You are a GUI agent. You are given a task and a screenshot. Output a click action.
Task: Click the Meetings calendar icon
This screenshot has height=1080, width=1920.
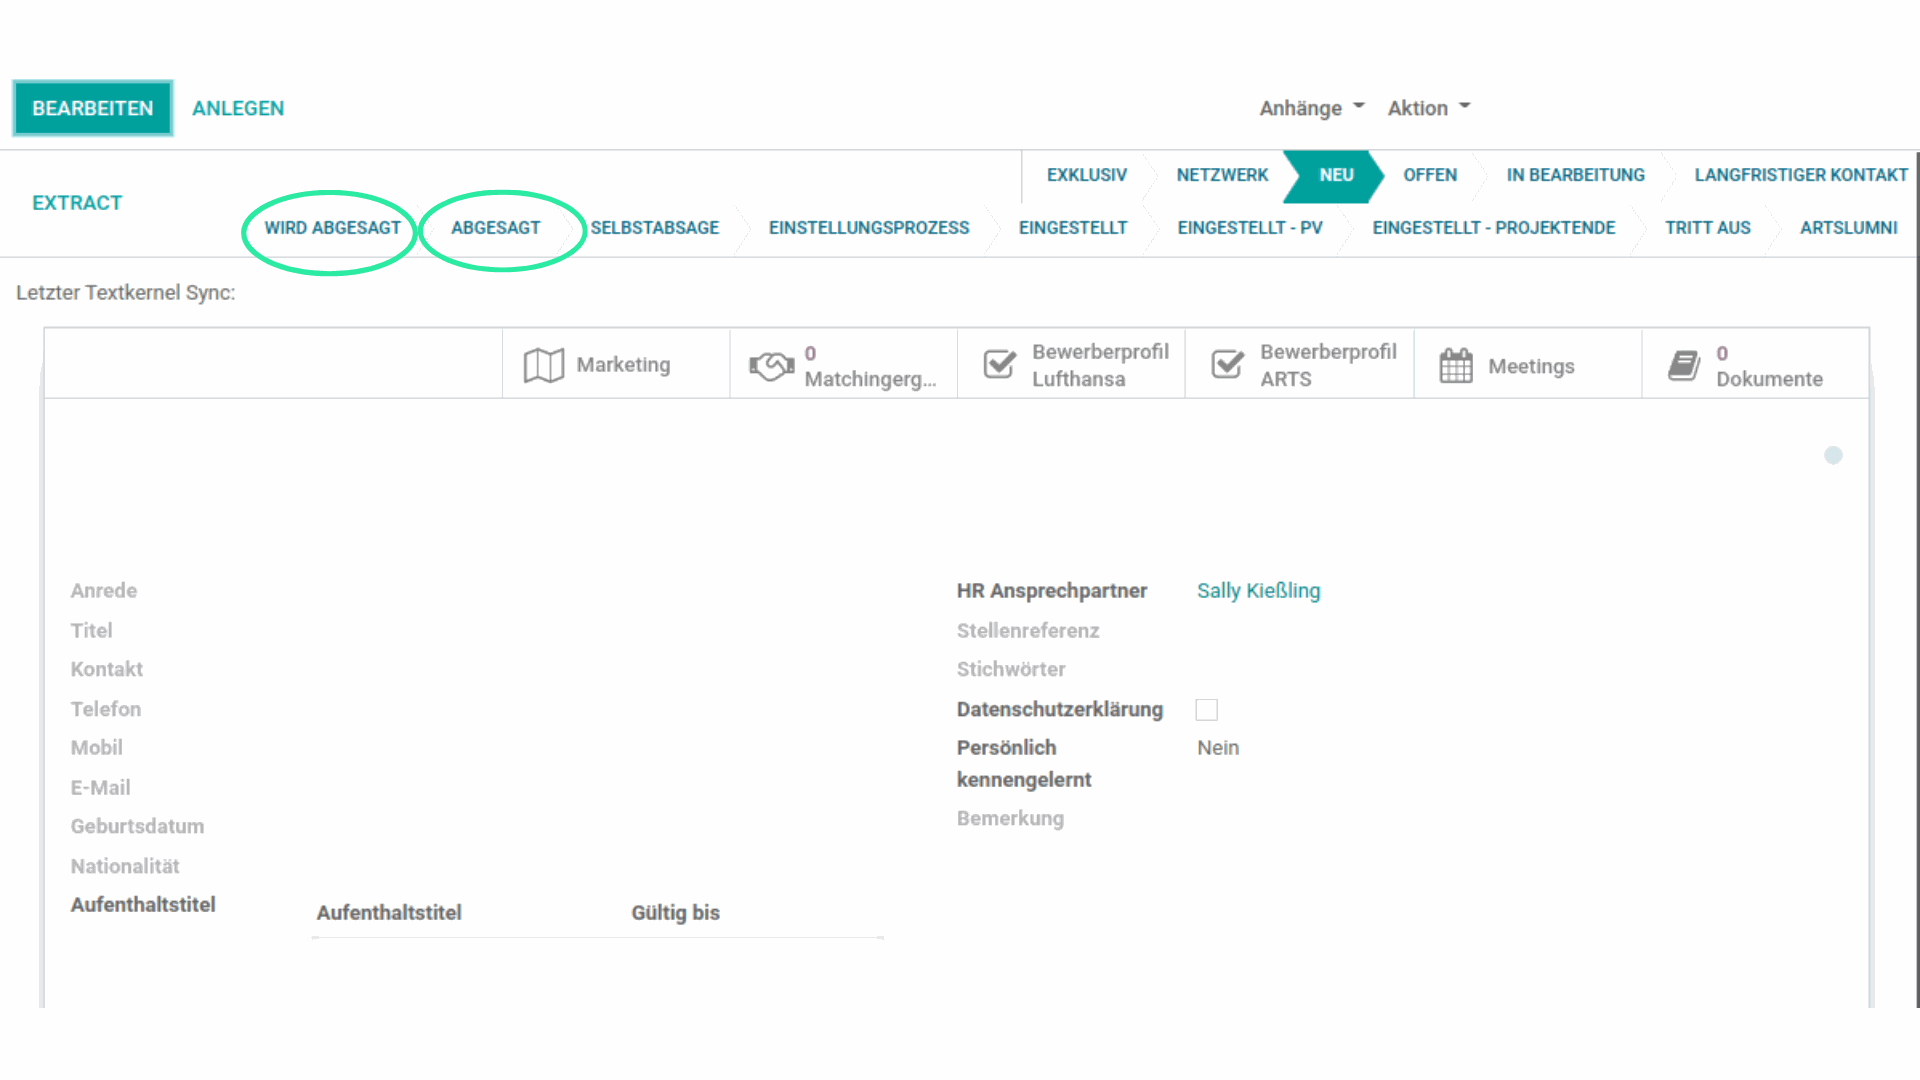tap(1455, 365)
